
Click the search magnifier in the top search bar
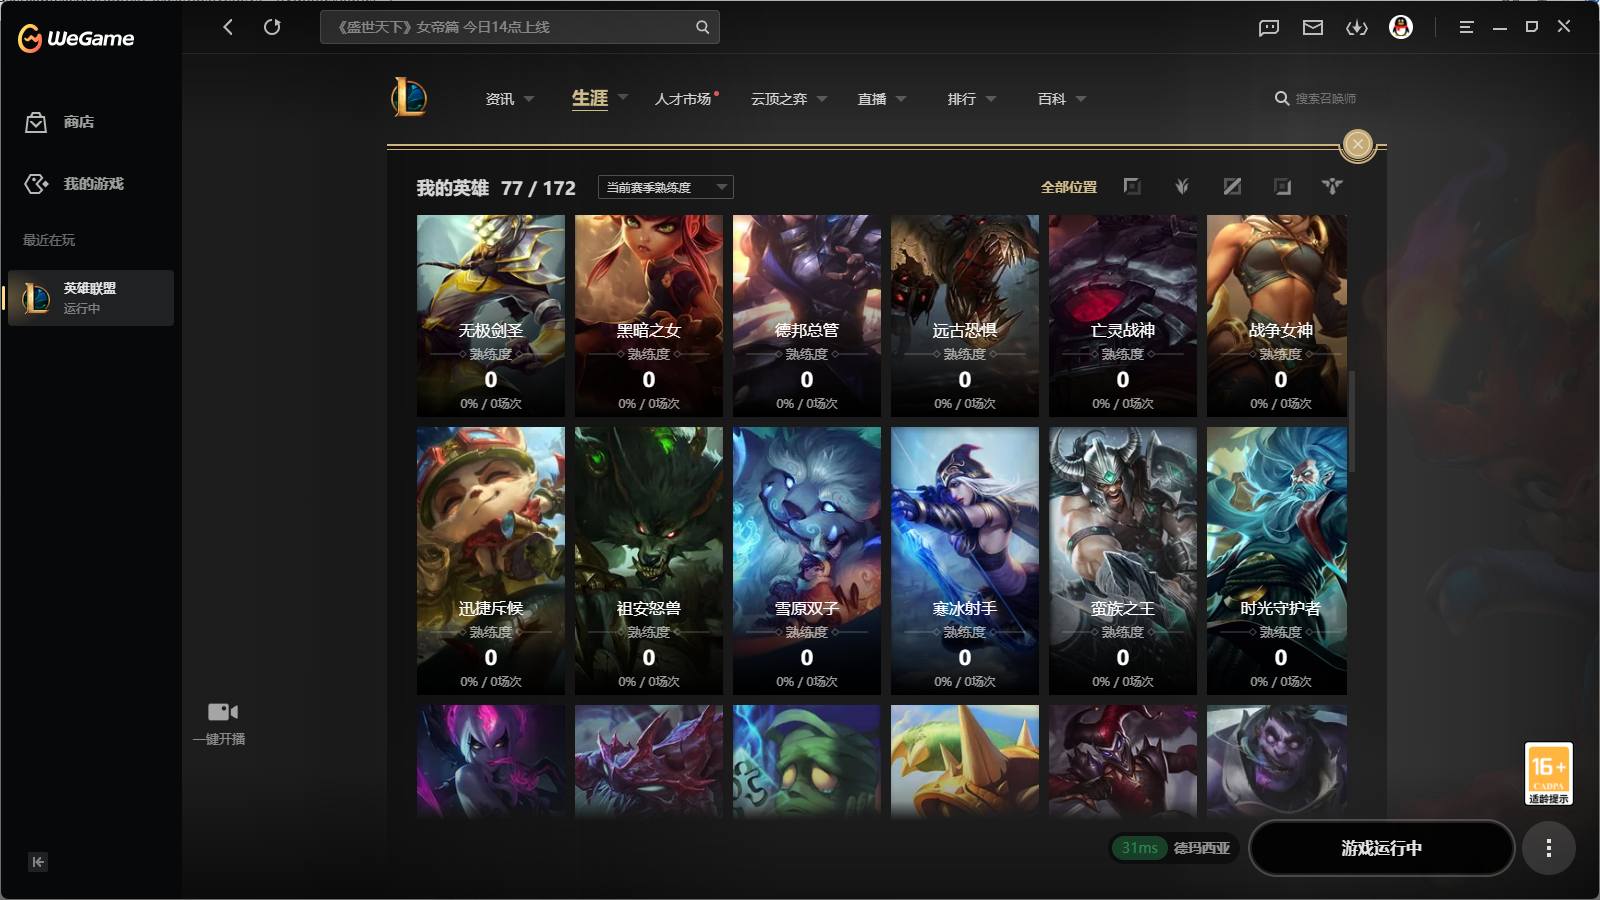[x=702, y=27]
